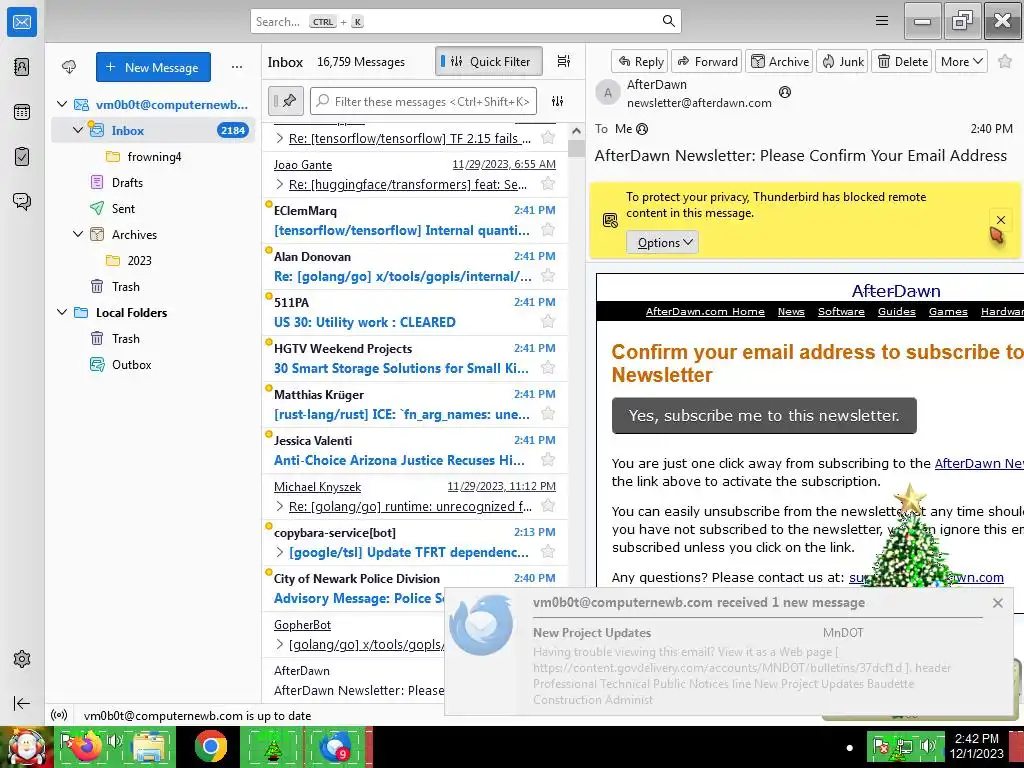The height and width of the screenshot is (768, 1024).
Task: Star the 511PA Utility work message
Action: (548, 321)
